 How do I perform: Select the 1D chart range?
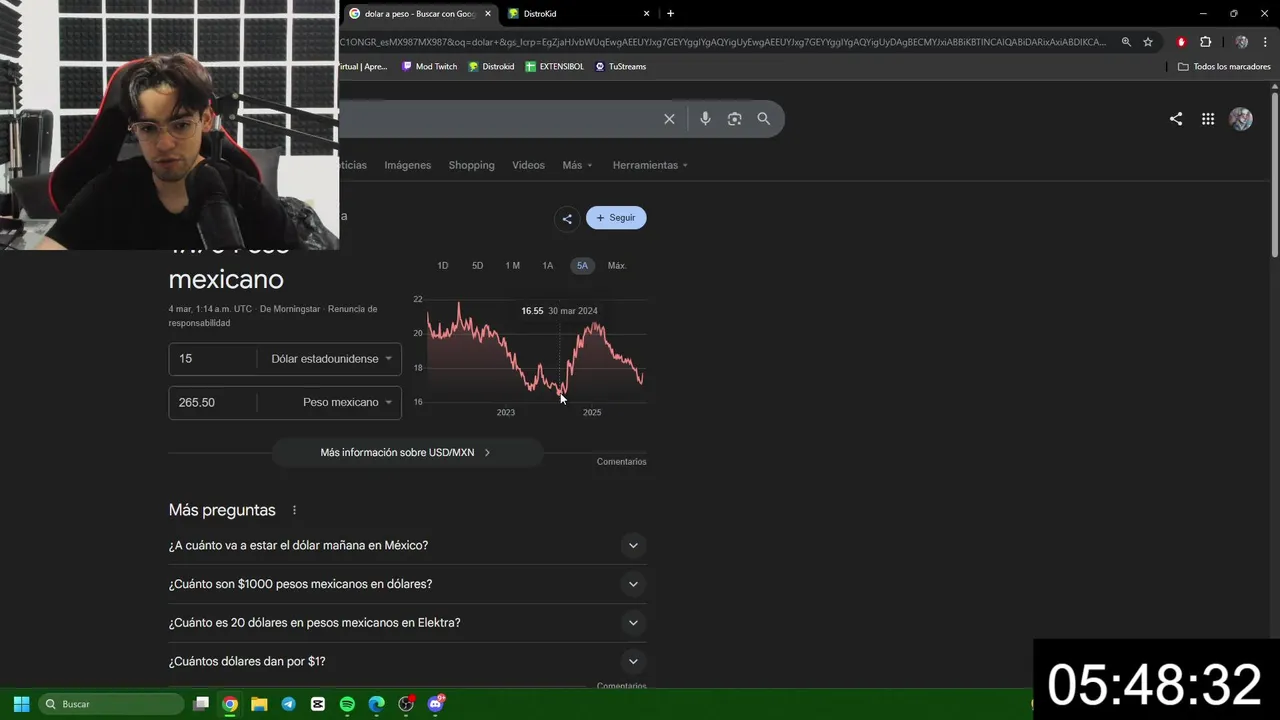[443, 266]
